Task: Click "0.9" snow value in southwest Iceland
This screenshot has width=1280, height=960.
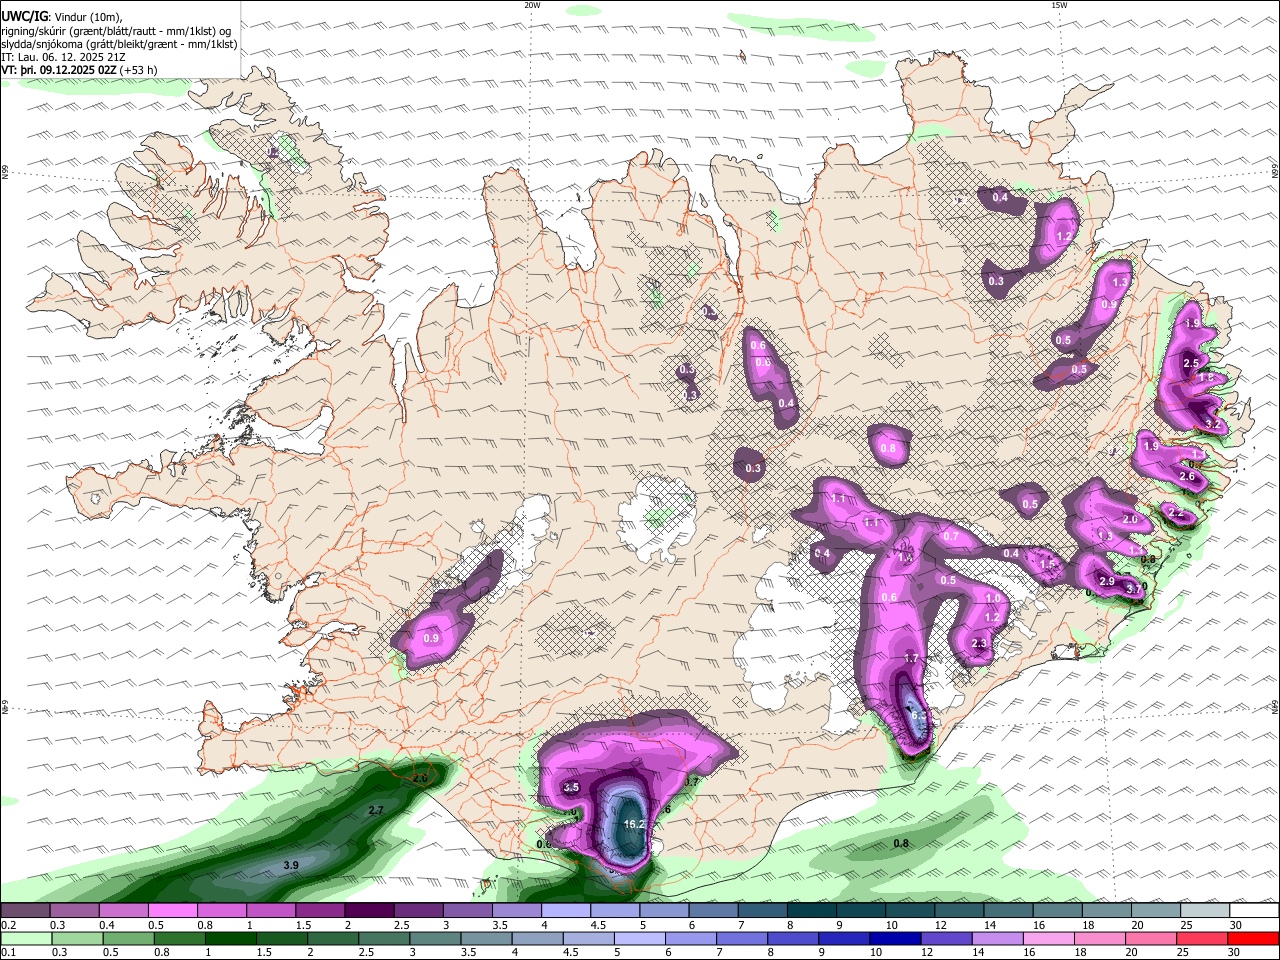Action: pos(431,638)
